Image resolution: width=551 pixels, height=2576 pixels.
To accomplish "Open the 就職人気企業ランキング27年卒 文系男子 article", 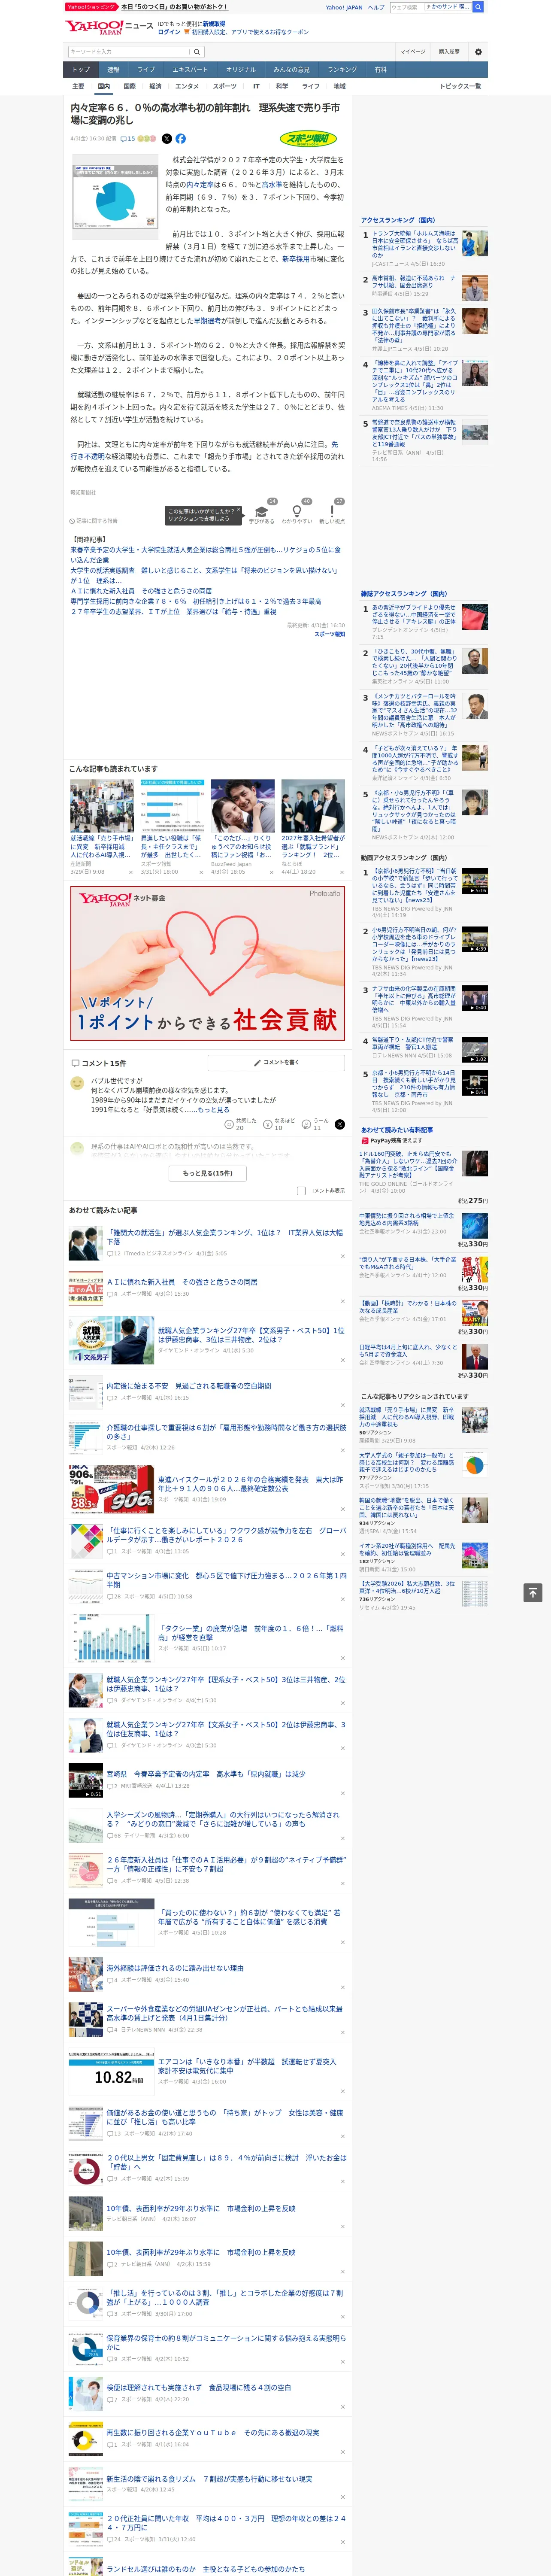I will tap(251, 1335).
